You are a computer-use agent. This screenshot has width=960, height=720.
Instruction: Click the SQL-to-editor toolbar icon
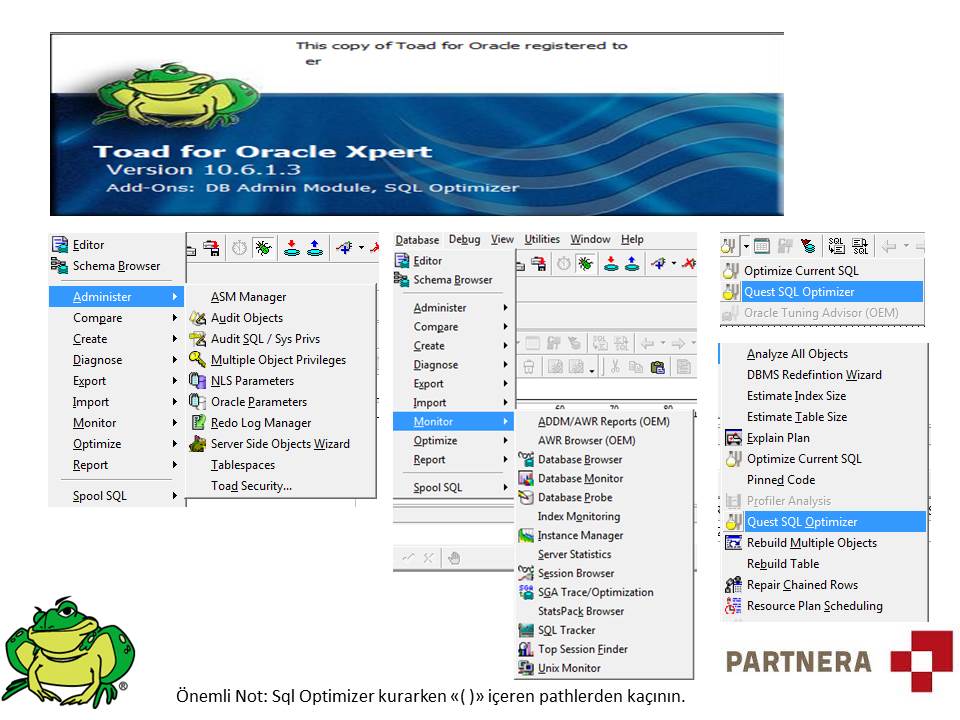tap(836, 246)
